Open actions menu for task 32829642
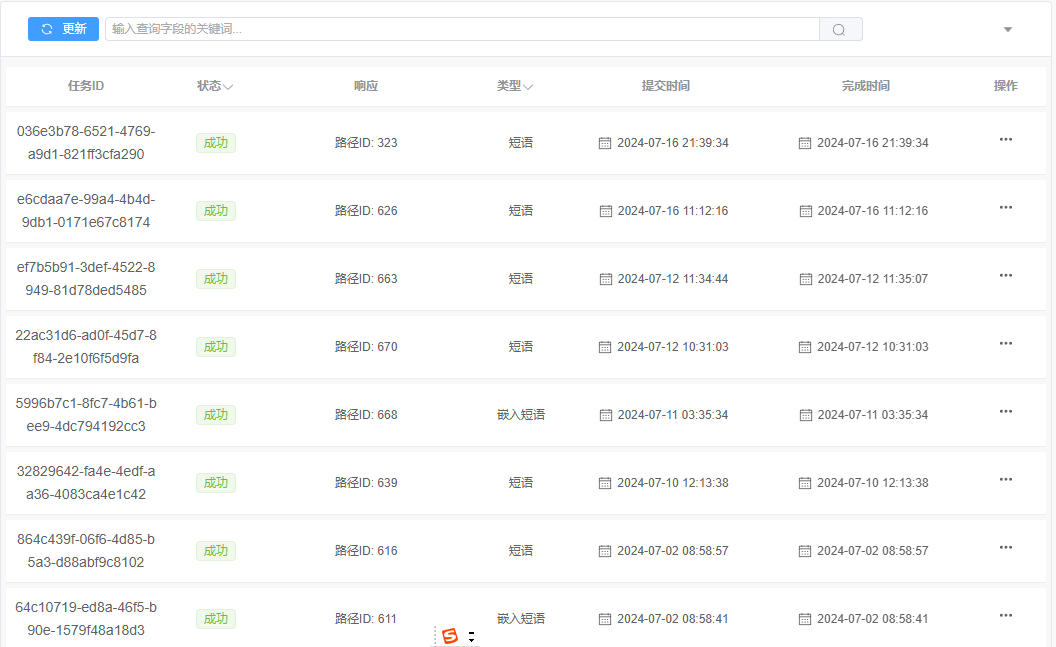The image size is (1056, 647). (x=1005, y=479)
